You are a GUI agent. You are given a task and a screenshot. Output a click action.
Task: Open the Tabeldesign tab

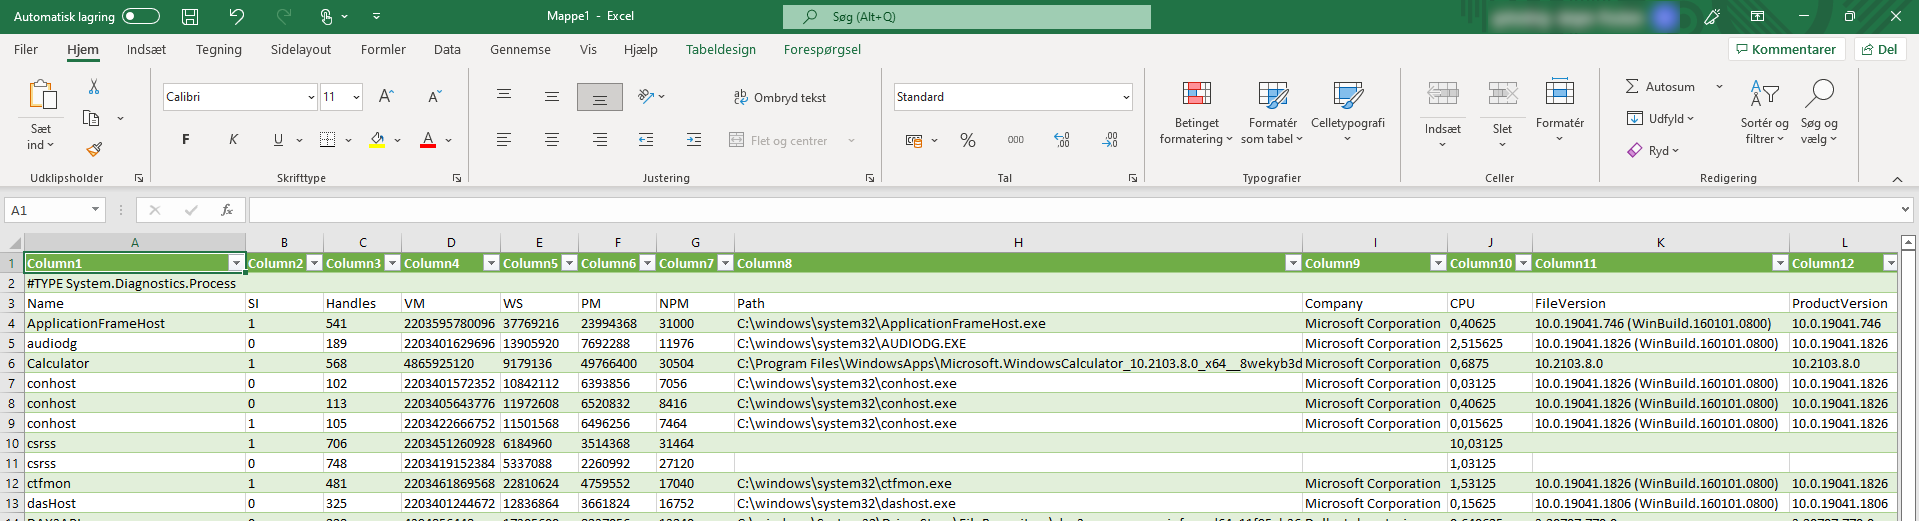720,49
